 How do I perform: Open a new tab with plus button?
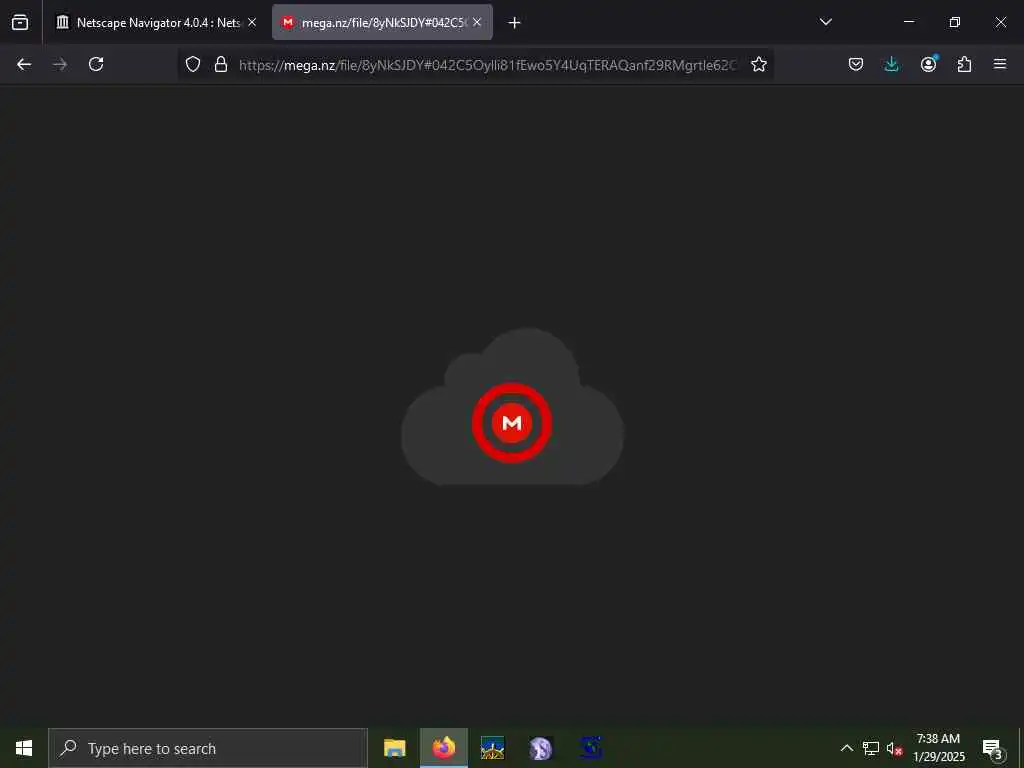515,23
